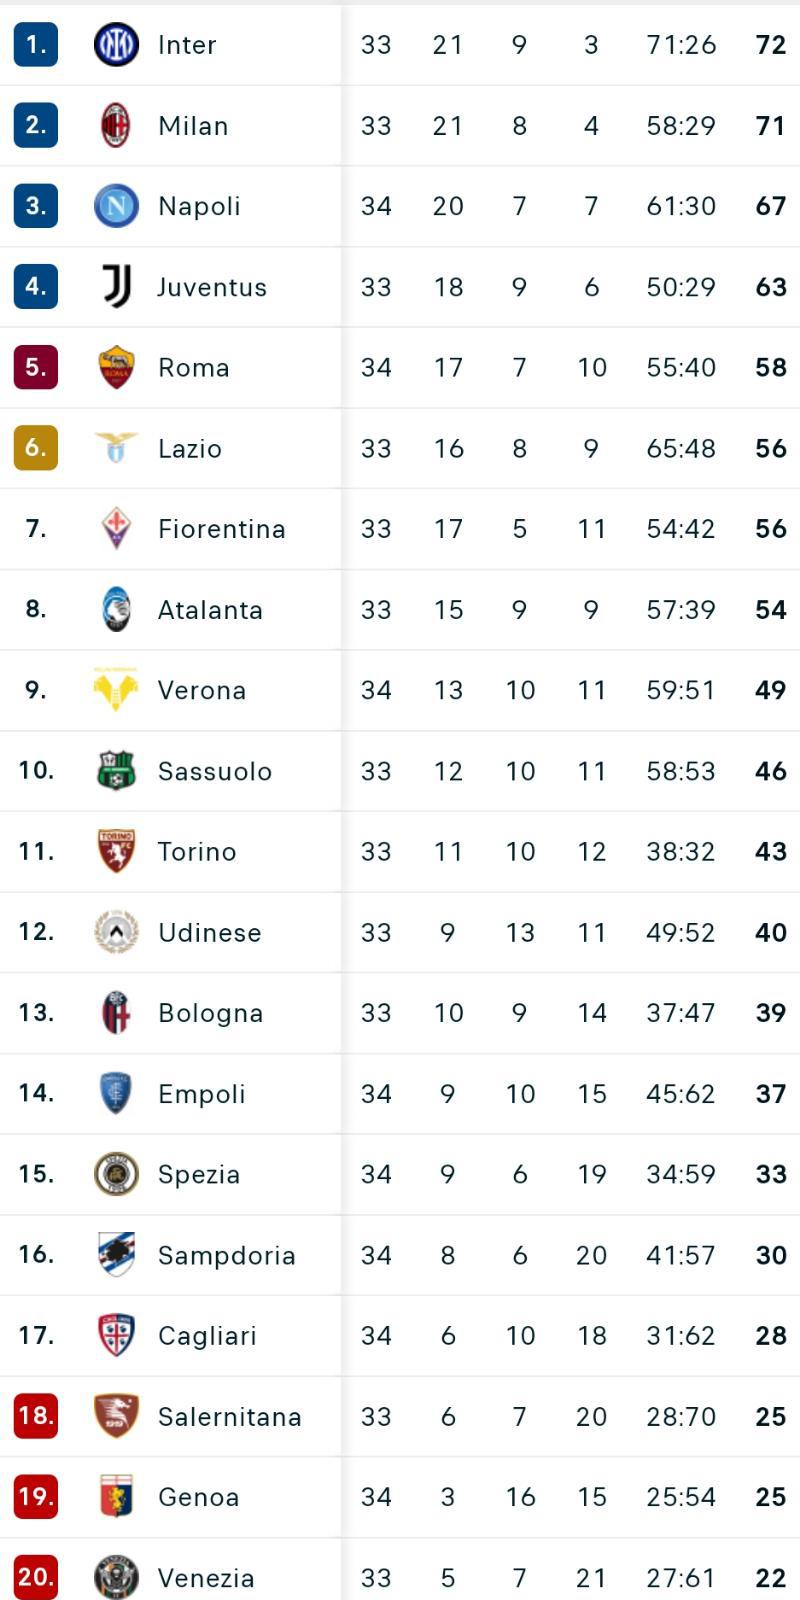Select the Bologna team name
The width and height of the screenshot is (800, 1600).
click(x=210, y=1013)
